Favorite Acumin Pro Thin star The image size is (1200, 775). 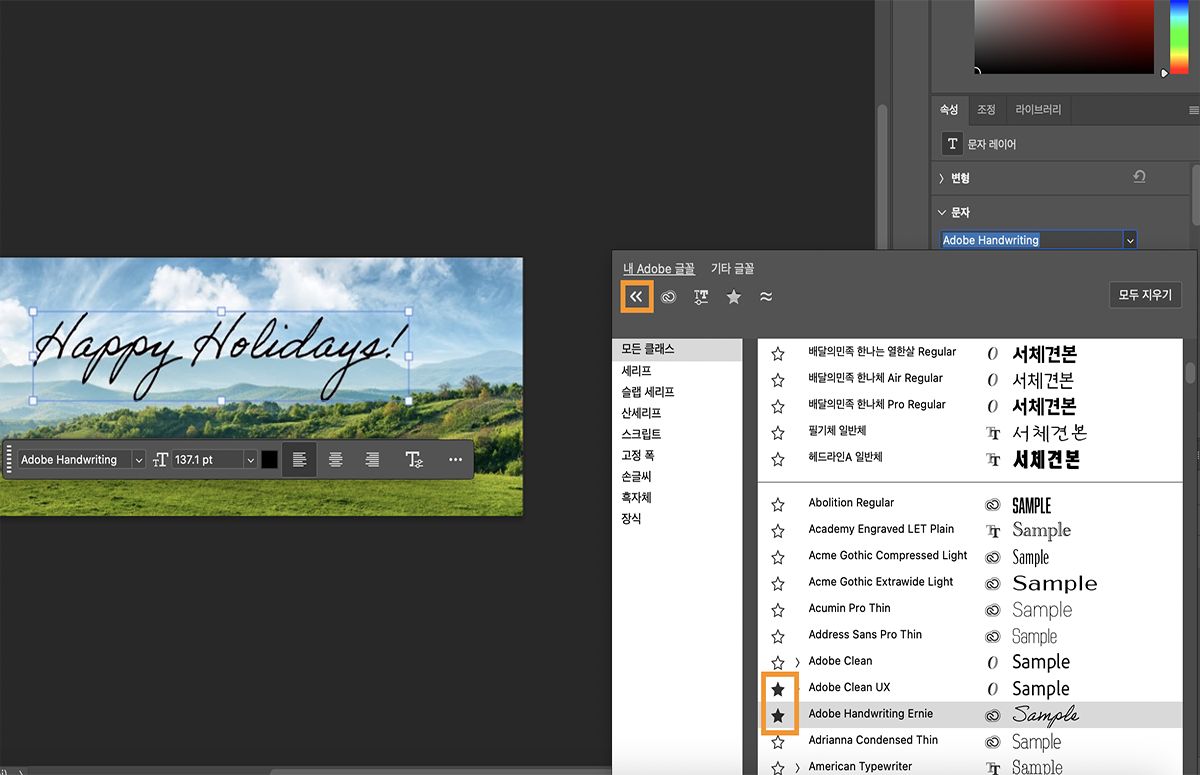[778, 610]
